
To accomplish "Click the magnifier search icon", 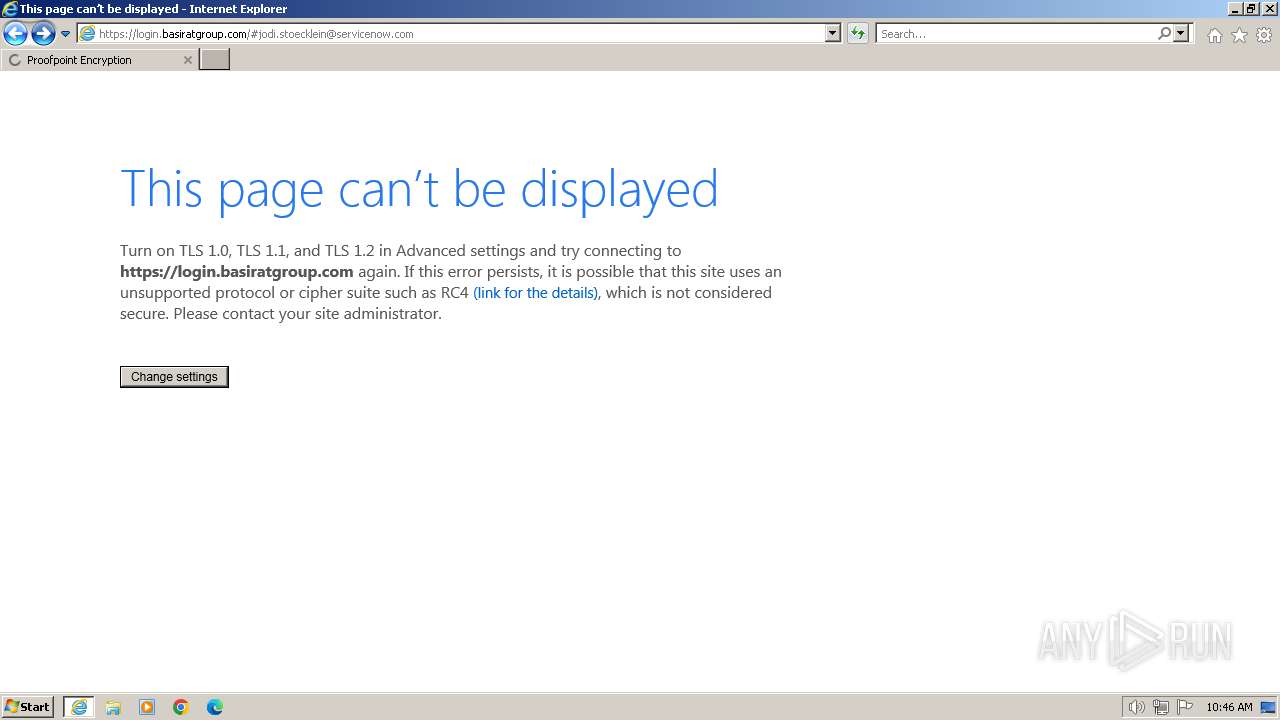I will [x=1164, y=34].
